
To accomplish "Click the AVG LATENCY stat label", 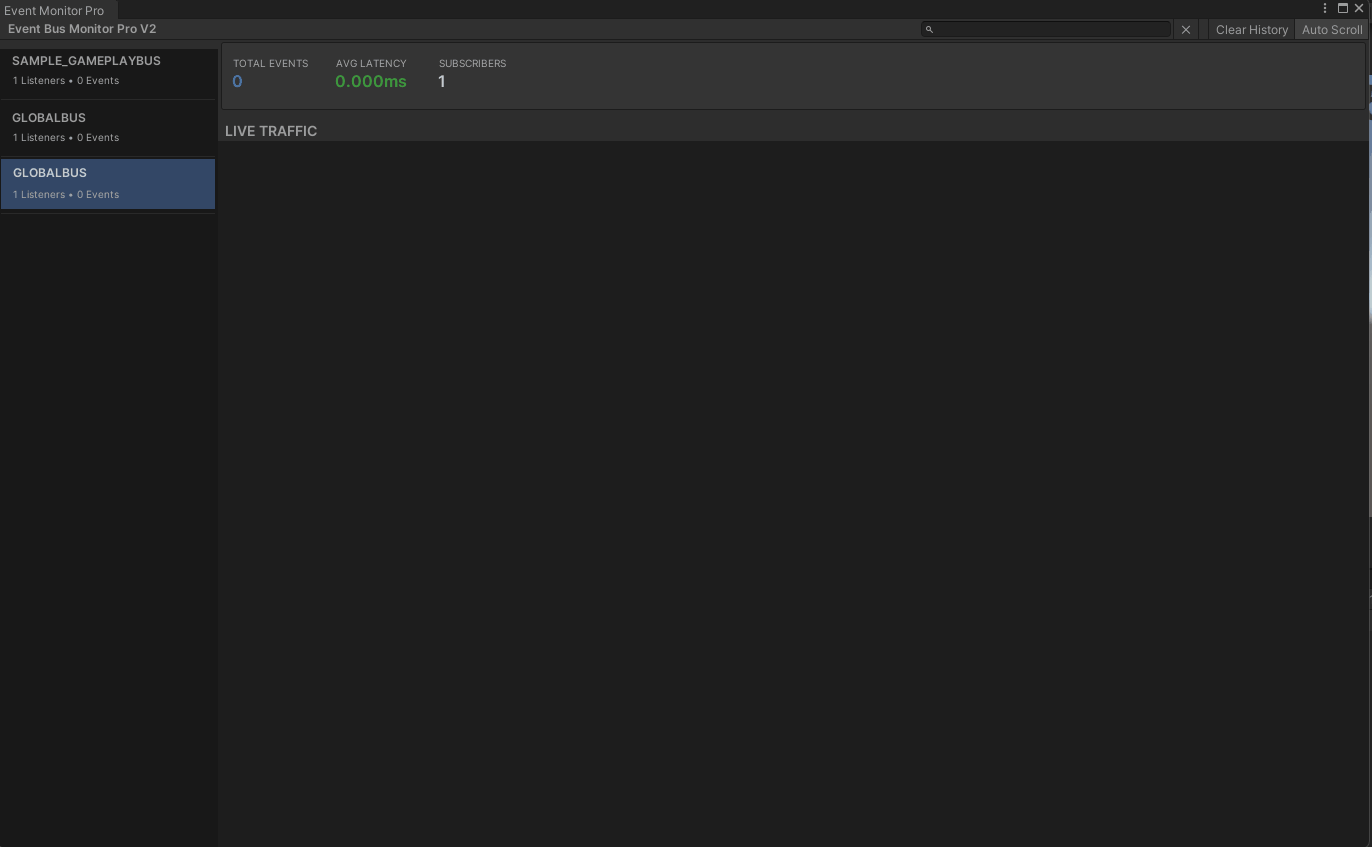I will (371, 63).
